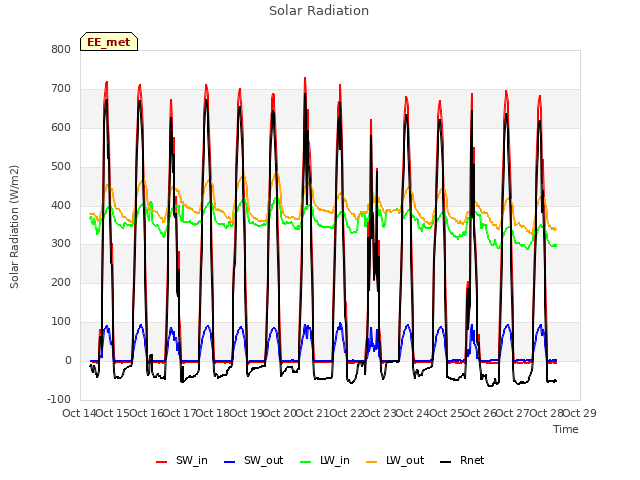Click the 300 y-axis tick label
Screen dimensions: 640x480
(x=61, y=244)
